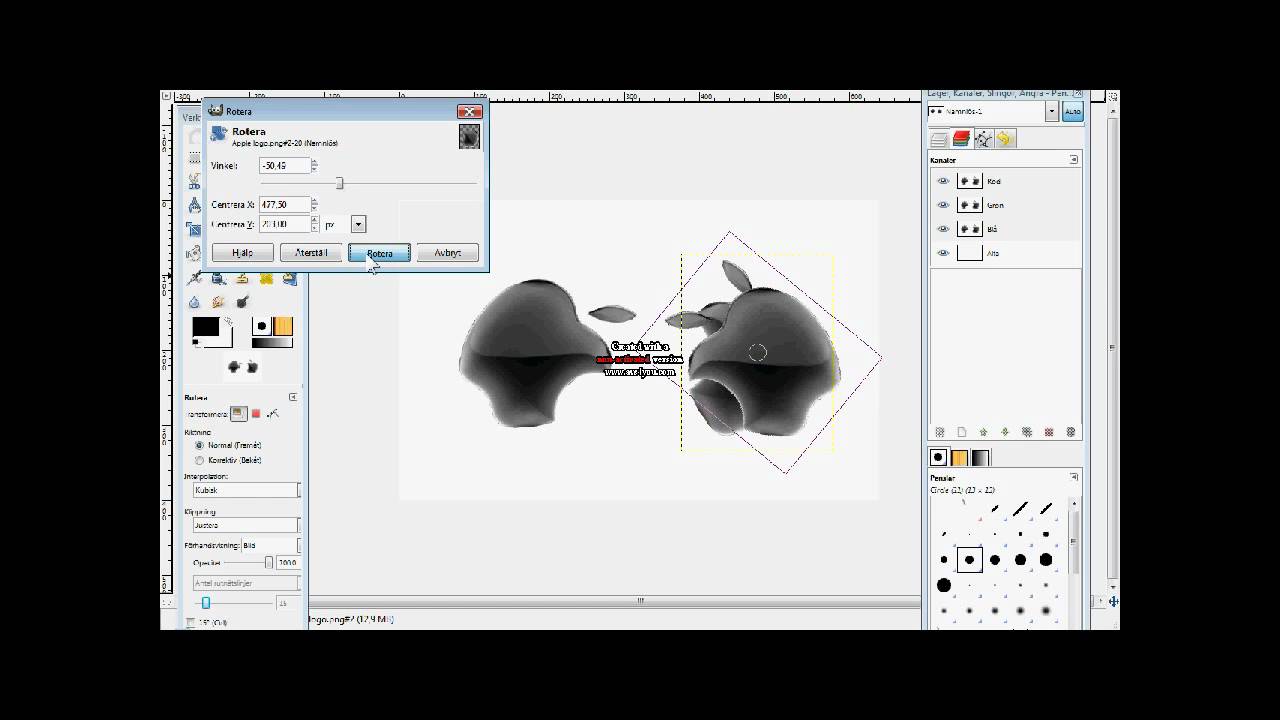Click the Hjälp button
Viewport: 1280px width, 720px height.
click(242, 253)
